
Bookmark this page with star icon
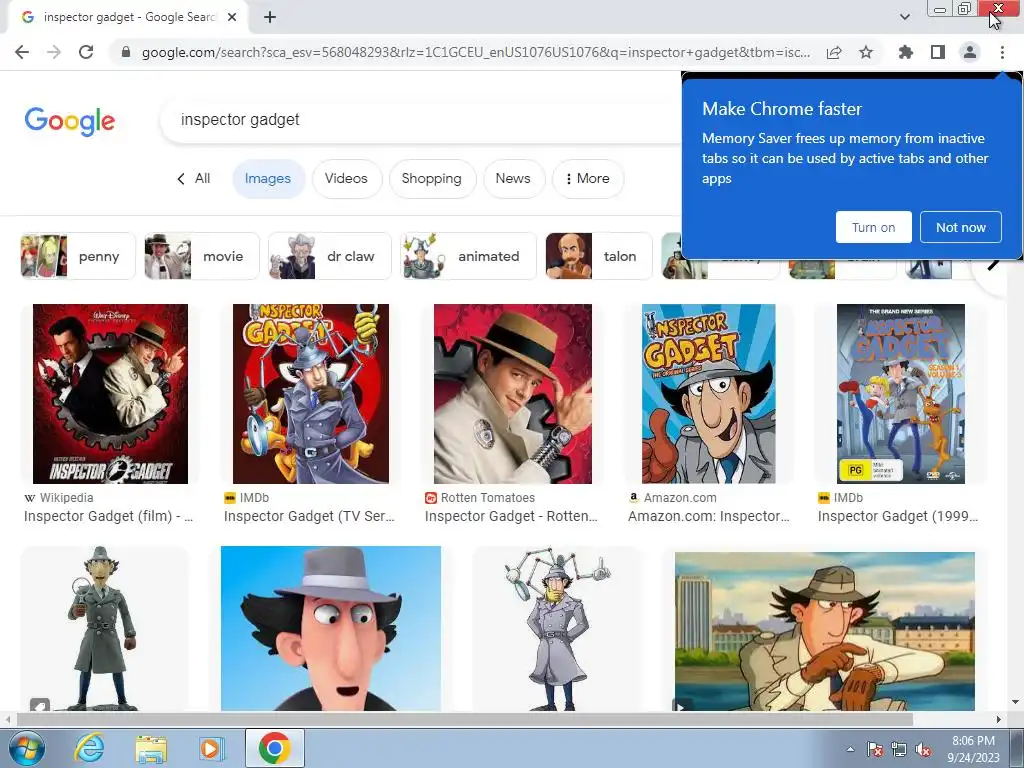pyautogui.click(x=866, y=52)
